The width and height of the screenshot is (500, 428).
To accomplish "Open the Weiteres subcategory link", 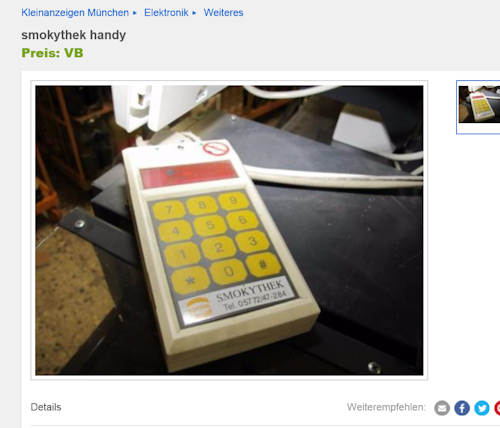I will 223,13.
